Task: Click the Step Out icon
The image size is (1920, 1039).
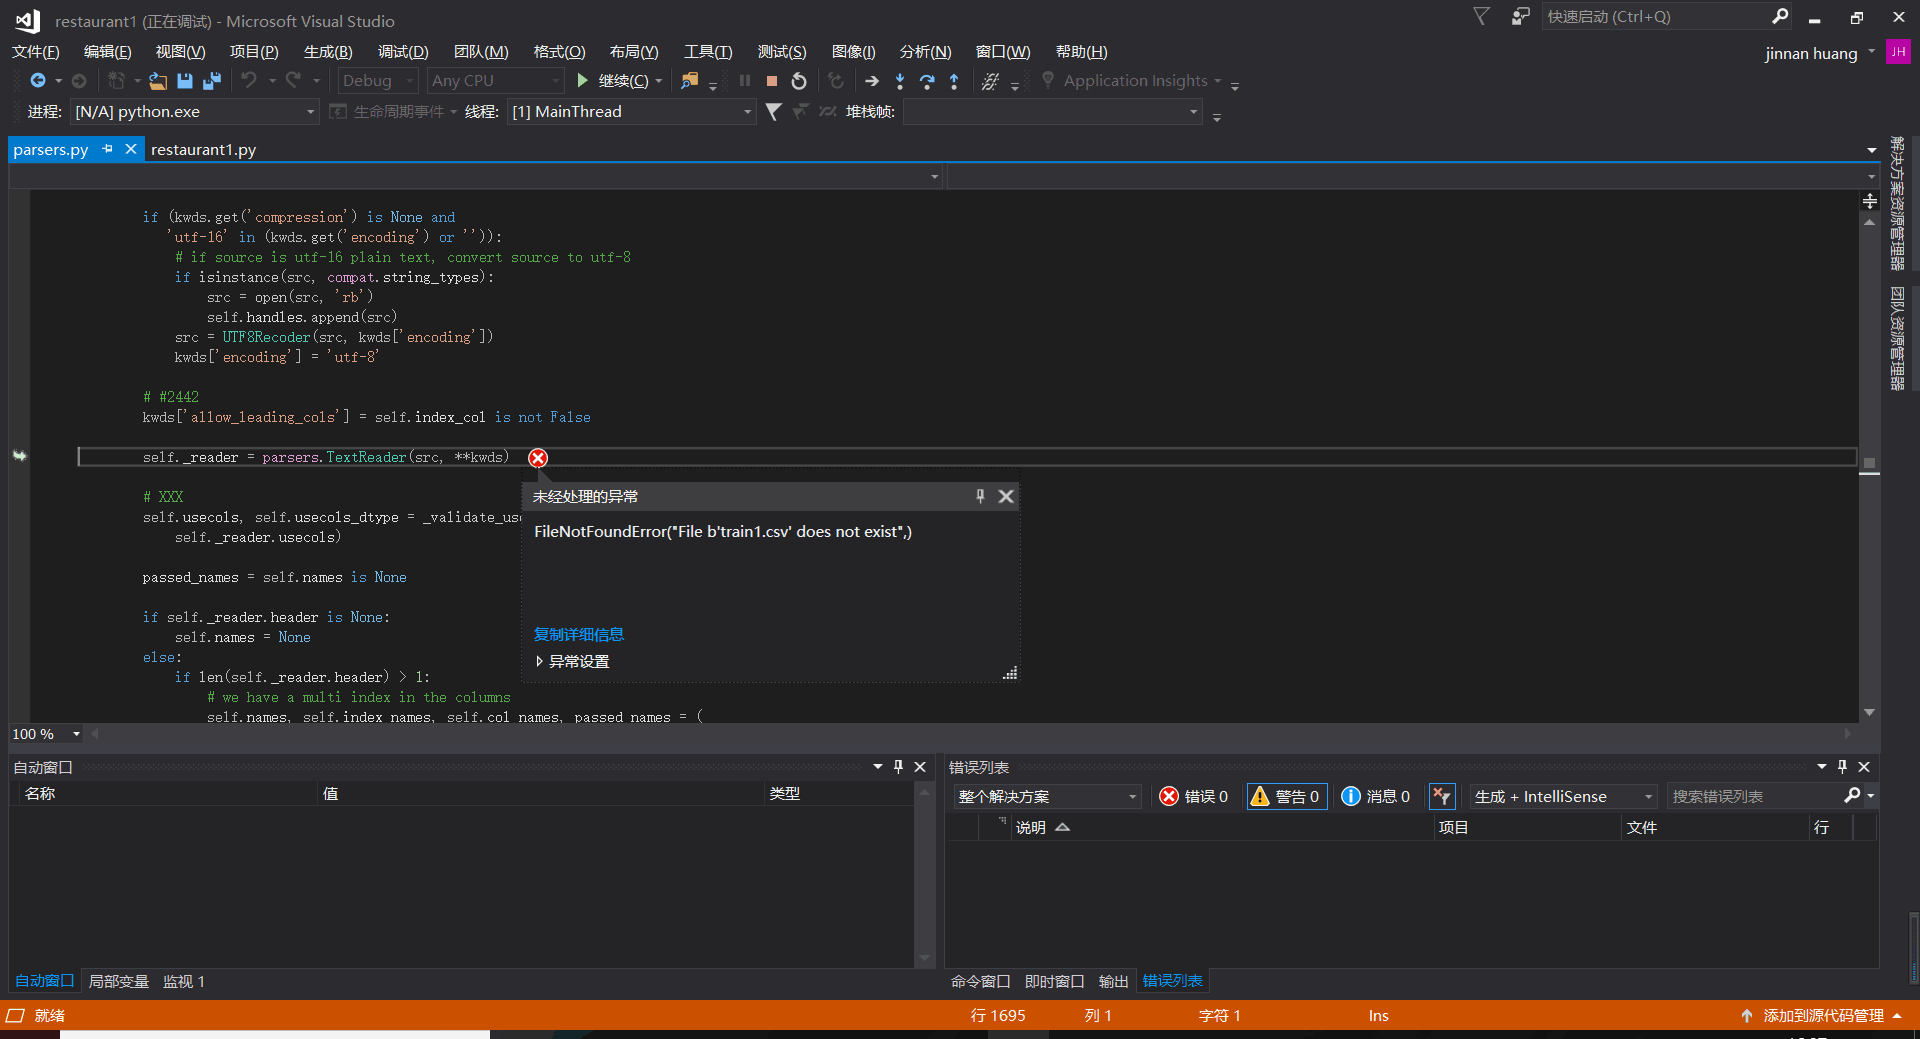Action: [954, 81]
